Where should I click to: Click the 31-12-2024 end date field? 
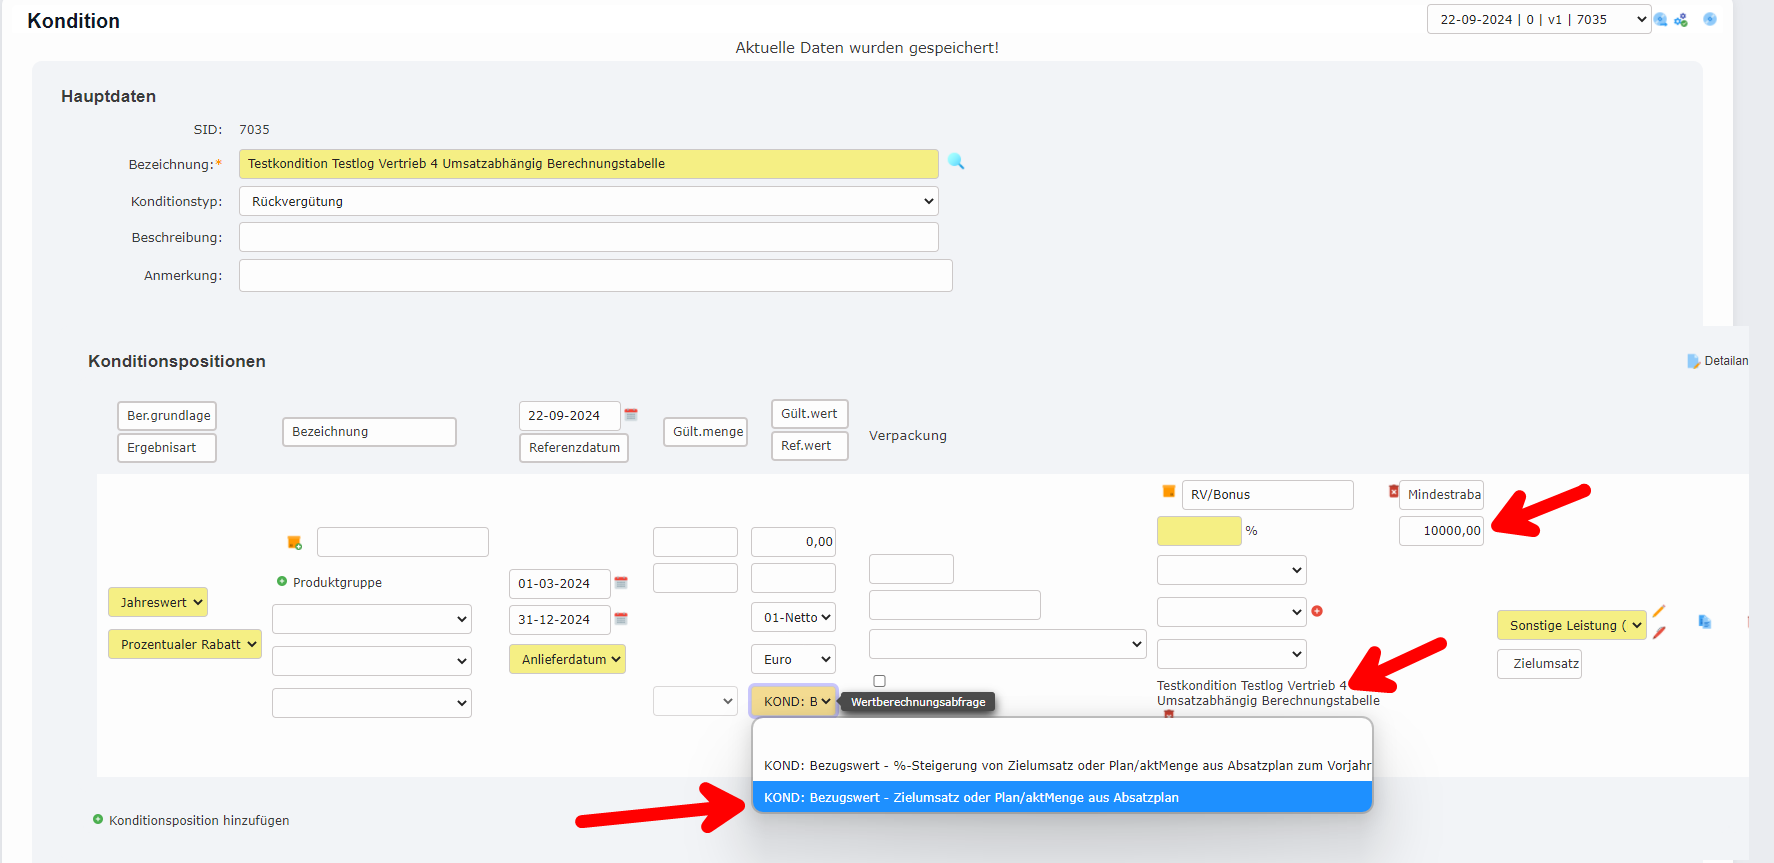coord(560,619)
